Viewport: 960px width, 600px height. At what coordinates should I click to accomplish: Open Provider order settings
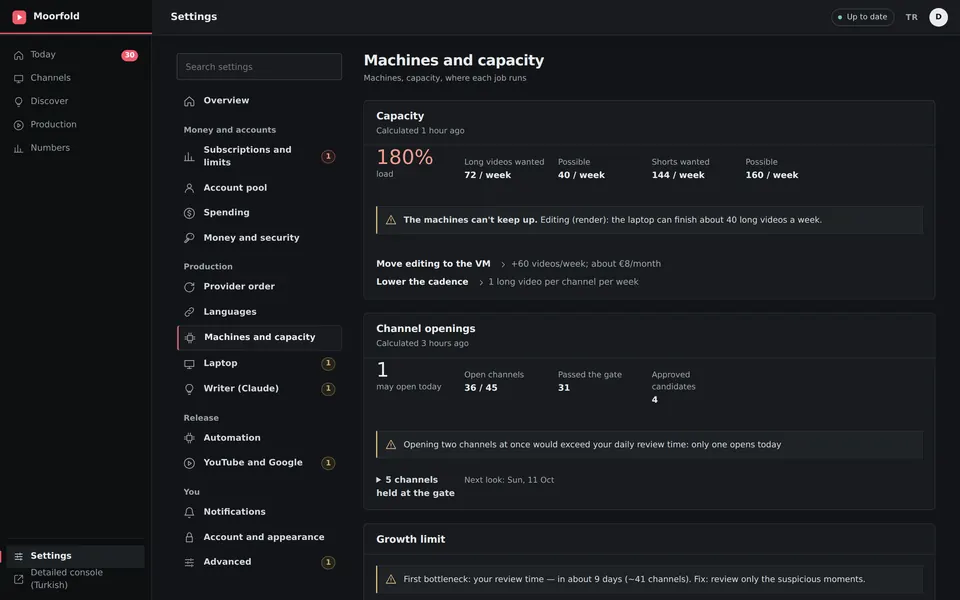259,287
